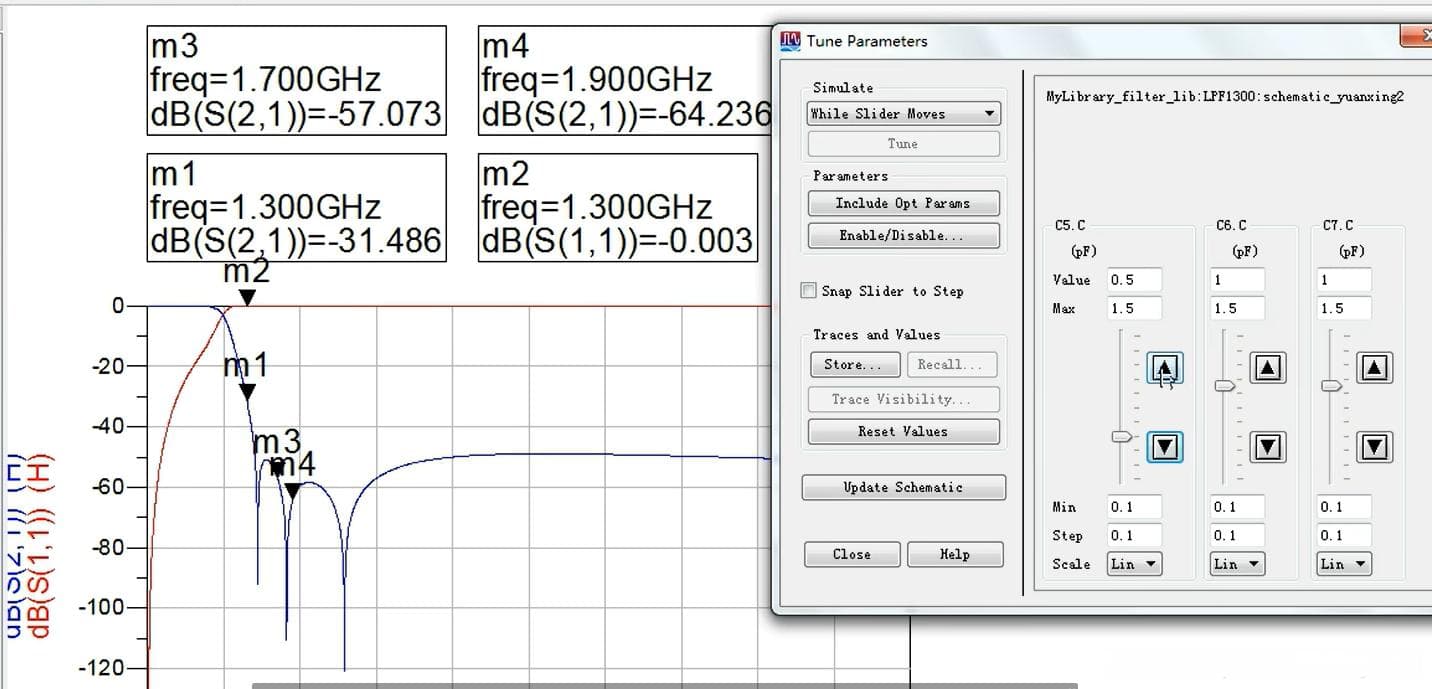This screenshot has width=1432, height=689.
Task: Click the C6.C Step field
Action: pyautogui.click(x=1237, y=535)
